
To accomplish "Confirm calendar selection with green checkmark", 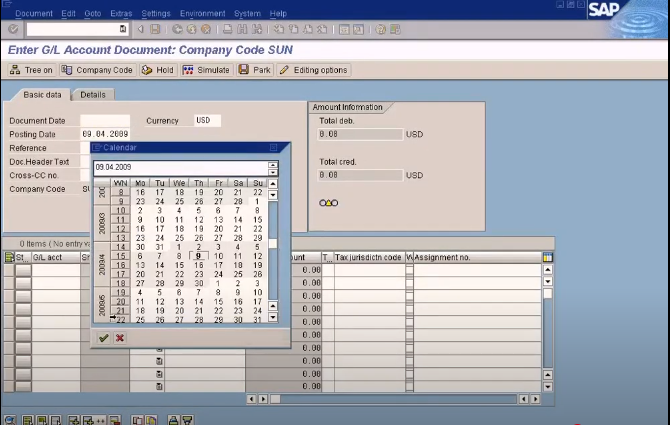I will (x=103, y=338).
